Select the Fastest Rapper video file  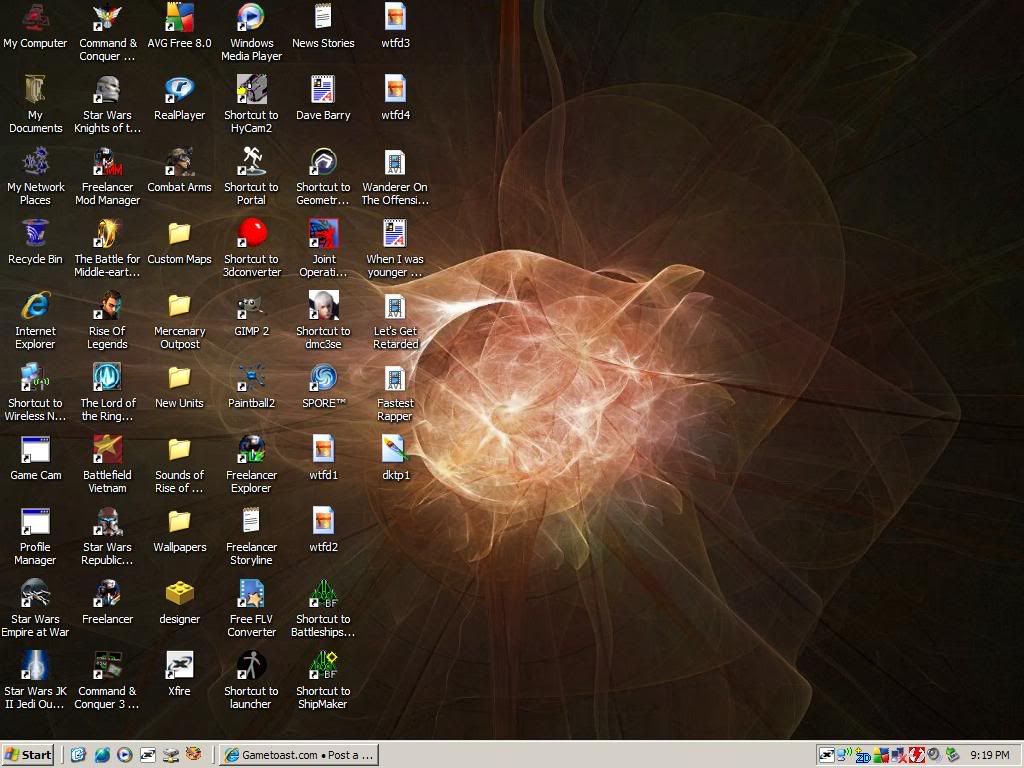click(394, 377)
